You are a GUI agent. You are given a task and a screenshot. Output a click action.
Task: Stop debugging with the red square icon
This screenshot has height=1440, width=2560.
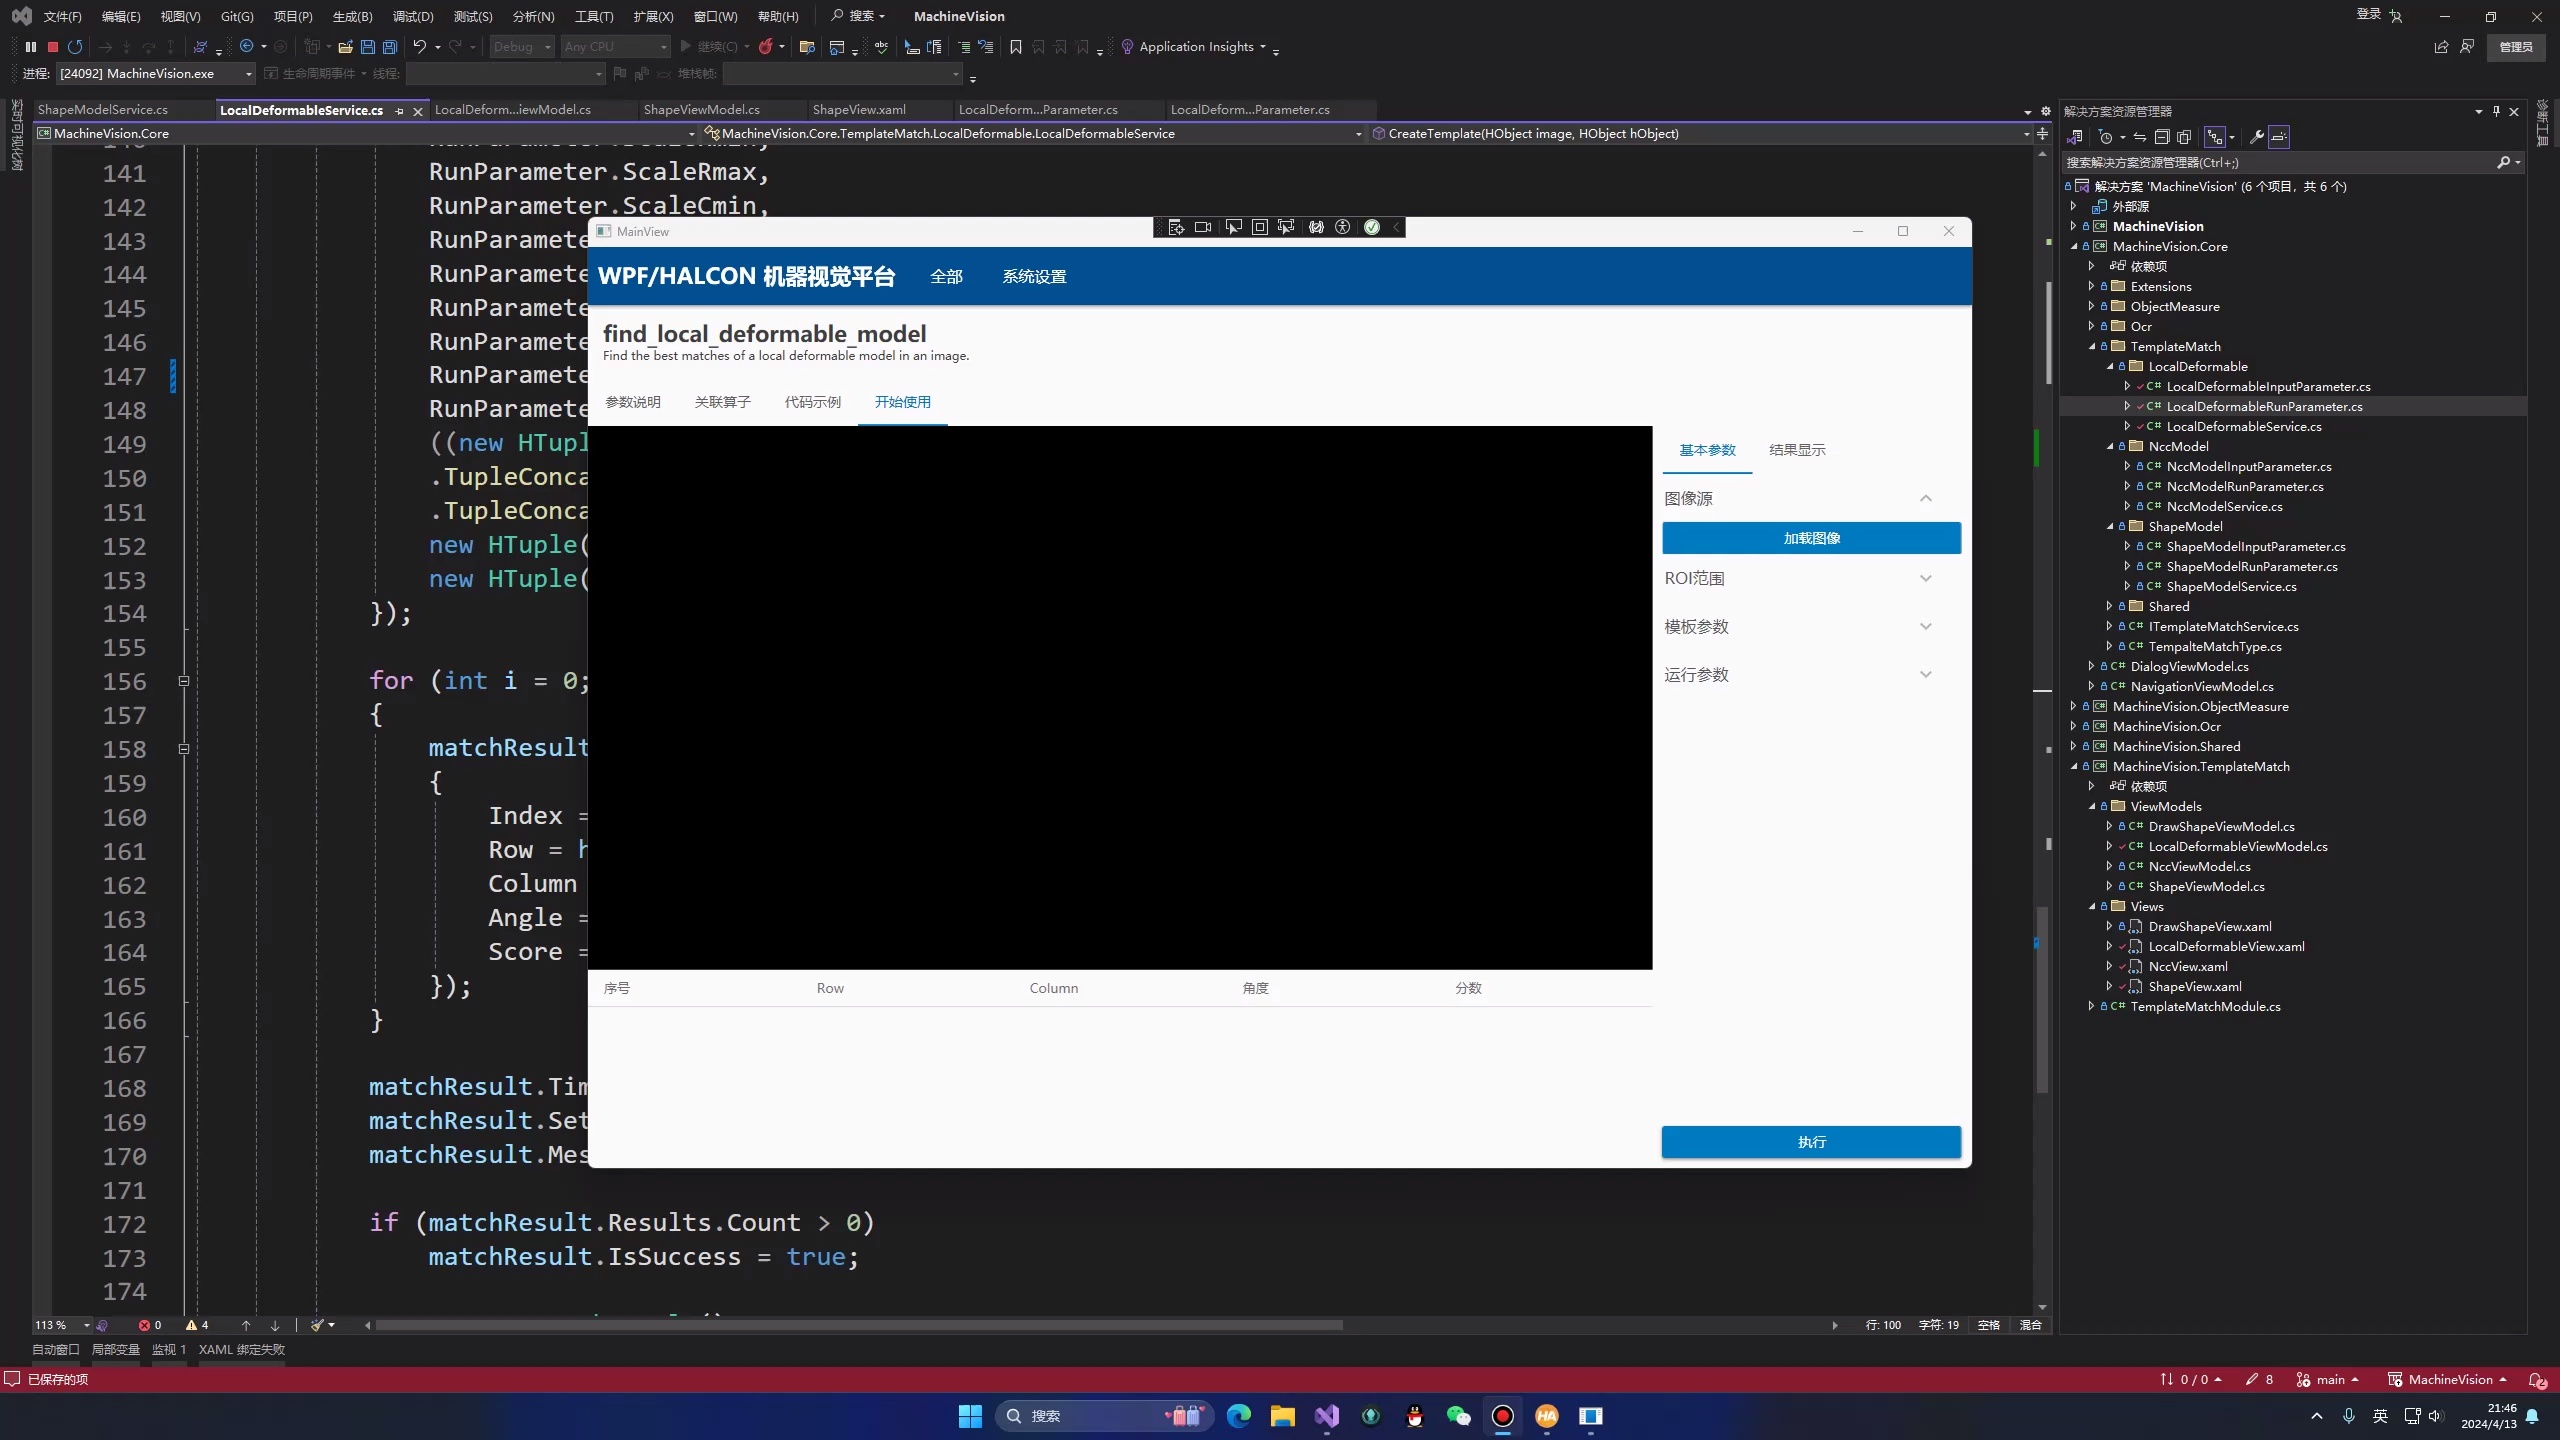53,47
